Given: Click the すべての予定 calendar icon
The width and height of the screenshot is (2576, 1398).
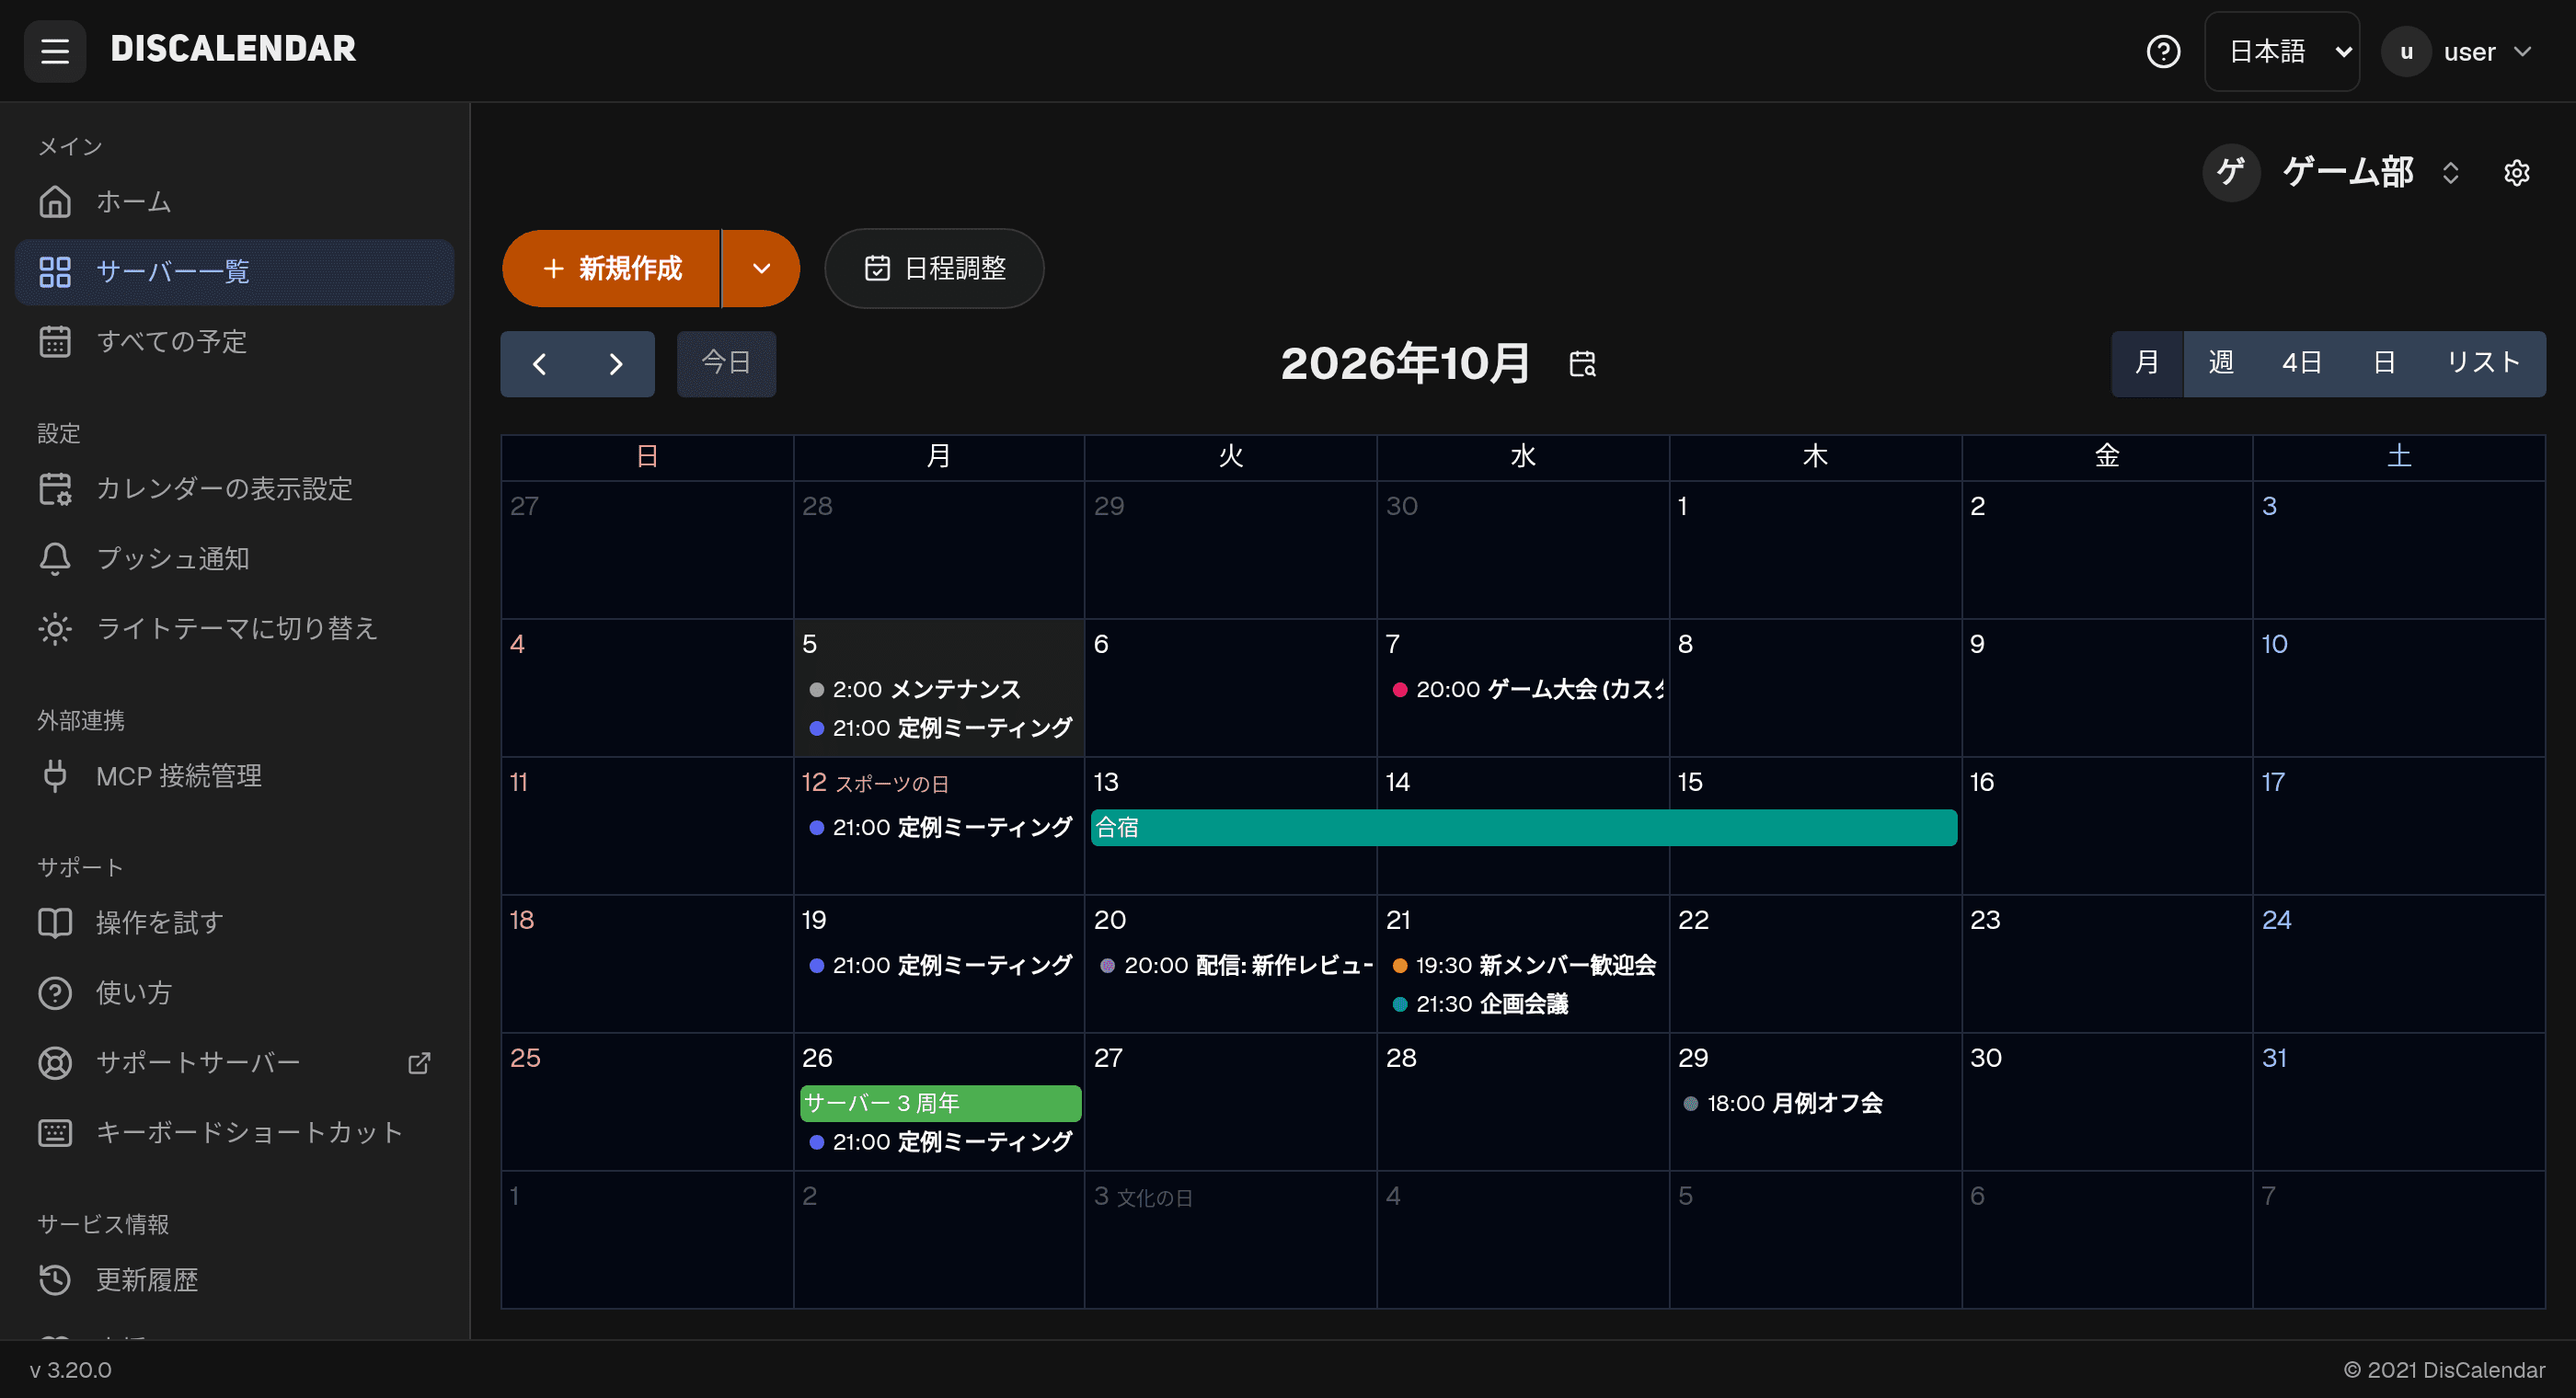Looking at the screenshot, I should 55,342.
